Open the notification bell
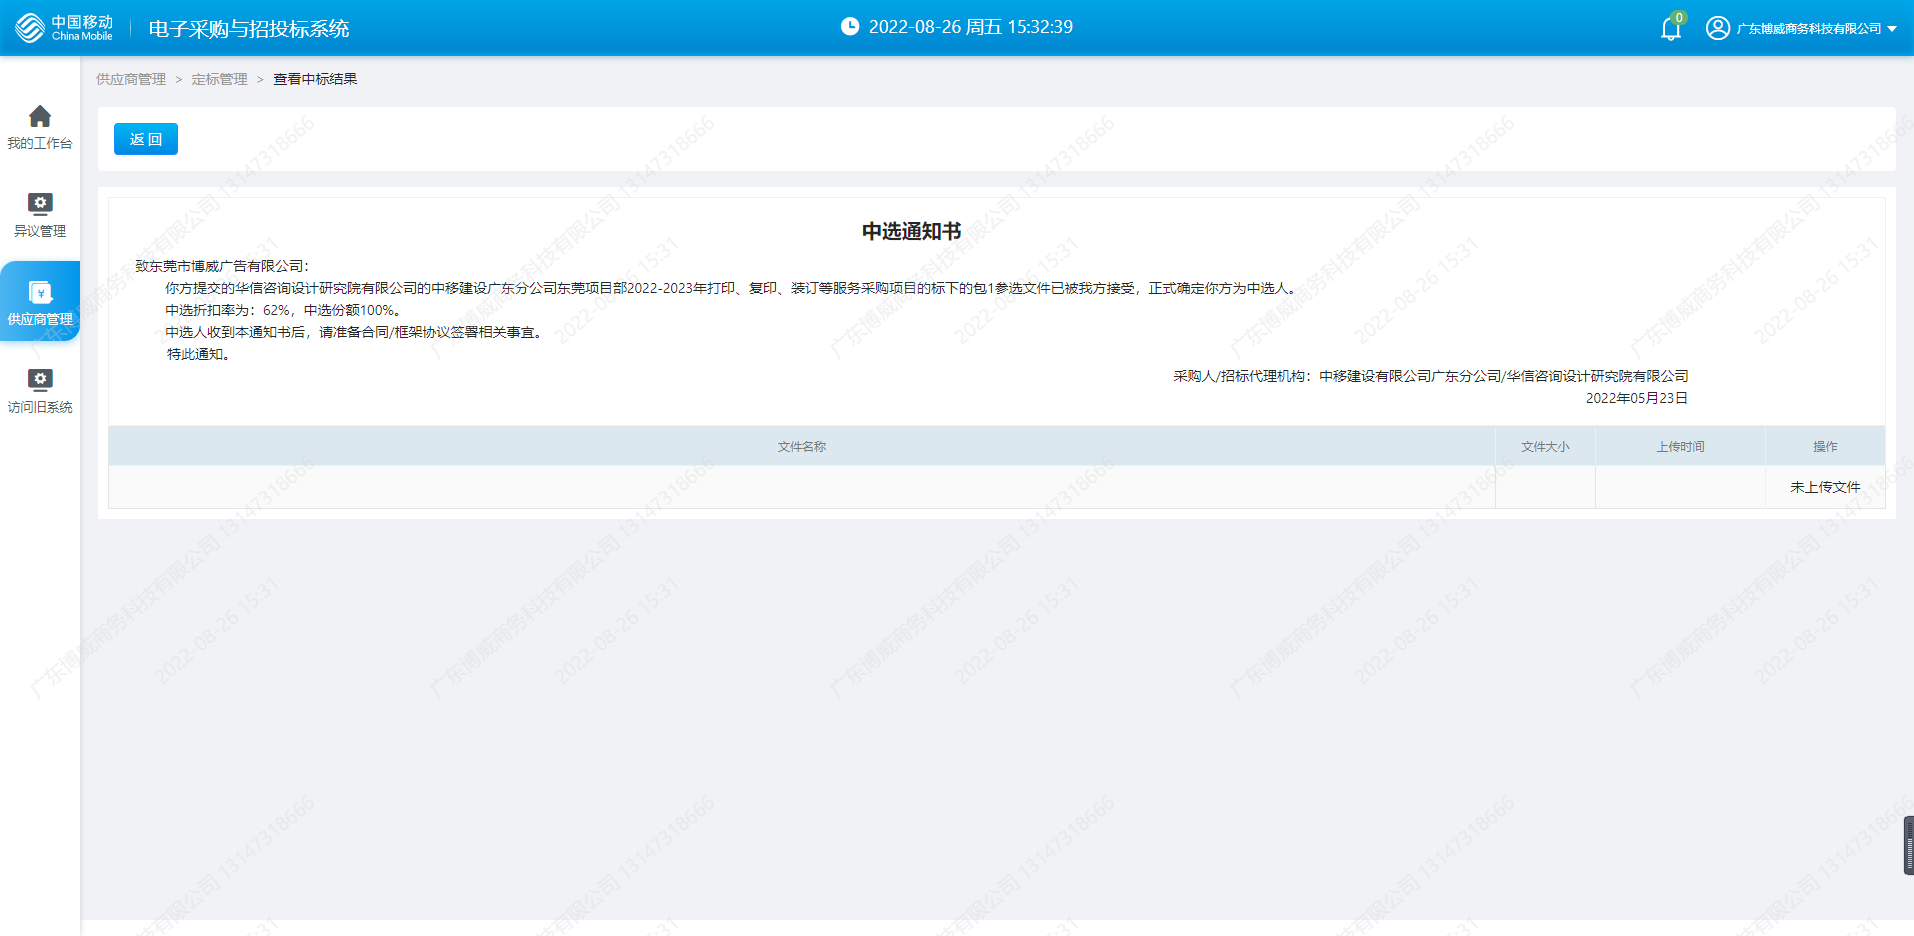 (1670, 29)
